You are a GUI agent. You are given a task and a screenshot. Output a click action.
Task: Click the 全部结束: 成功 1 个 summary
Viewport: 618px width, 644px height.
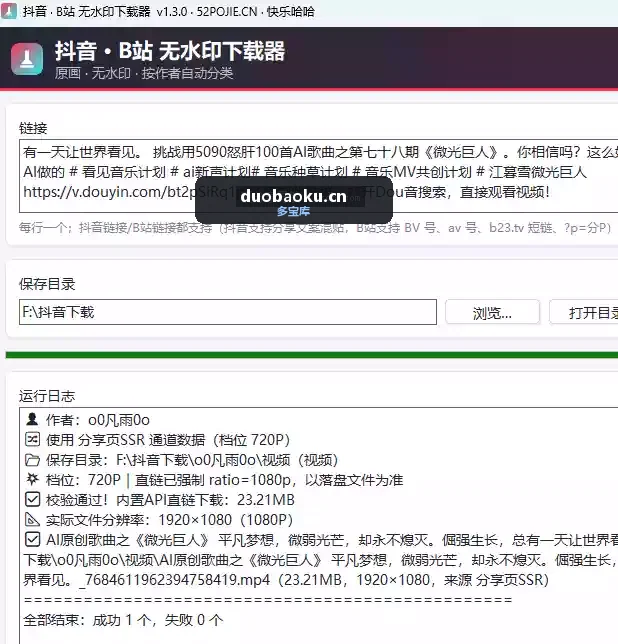pyautogui.click(x=123, y=620)
